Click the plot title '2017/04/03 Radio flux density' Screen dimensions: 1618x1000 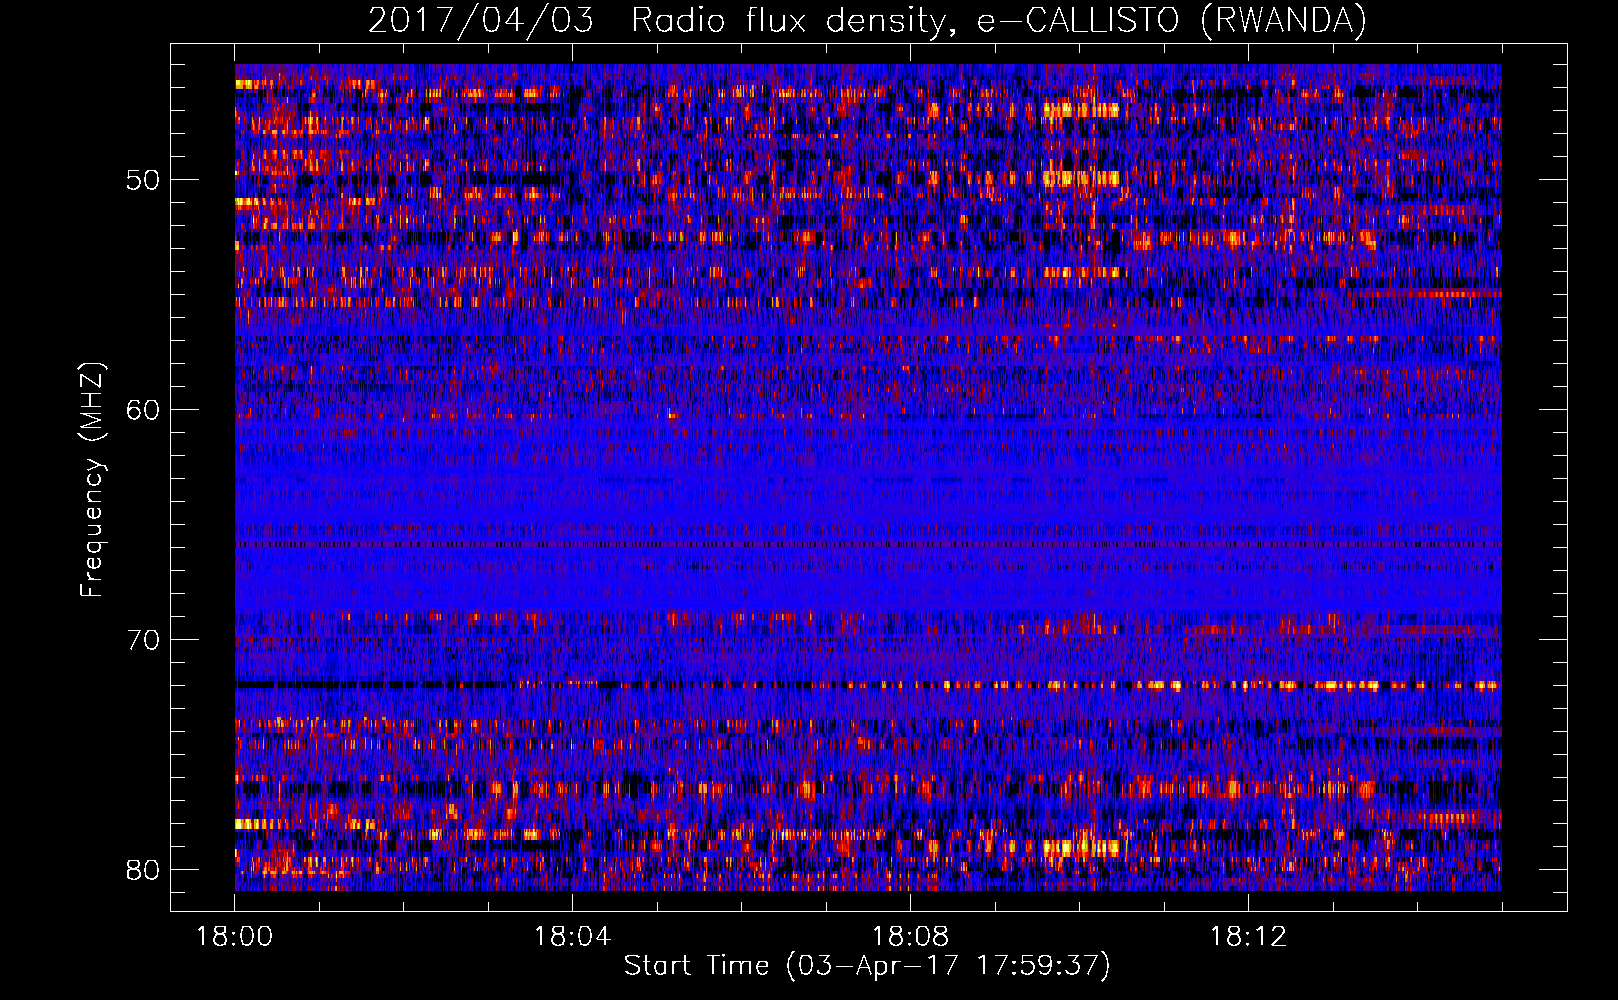coord(867,20)
